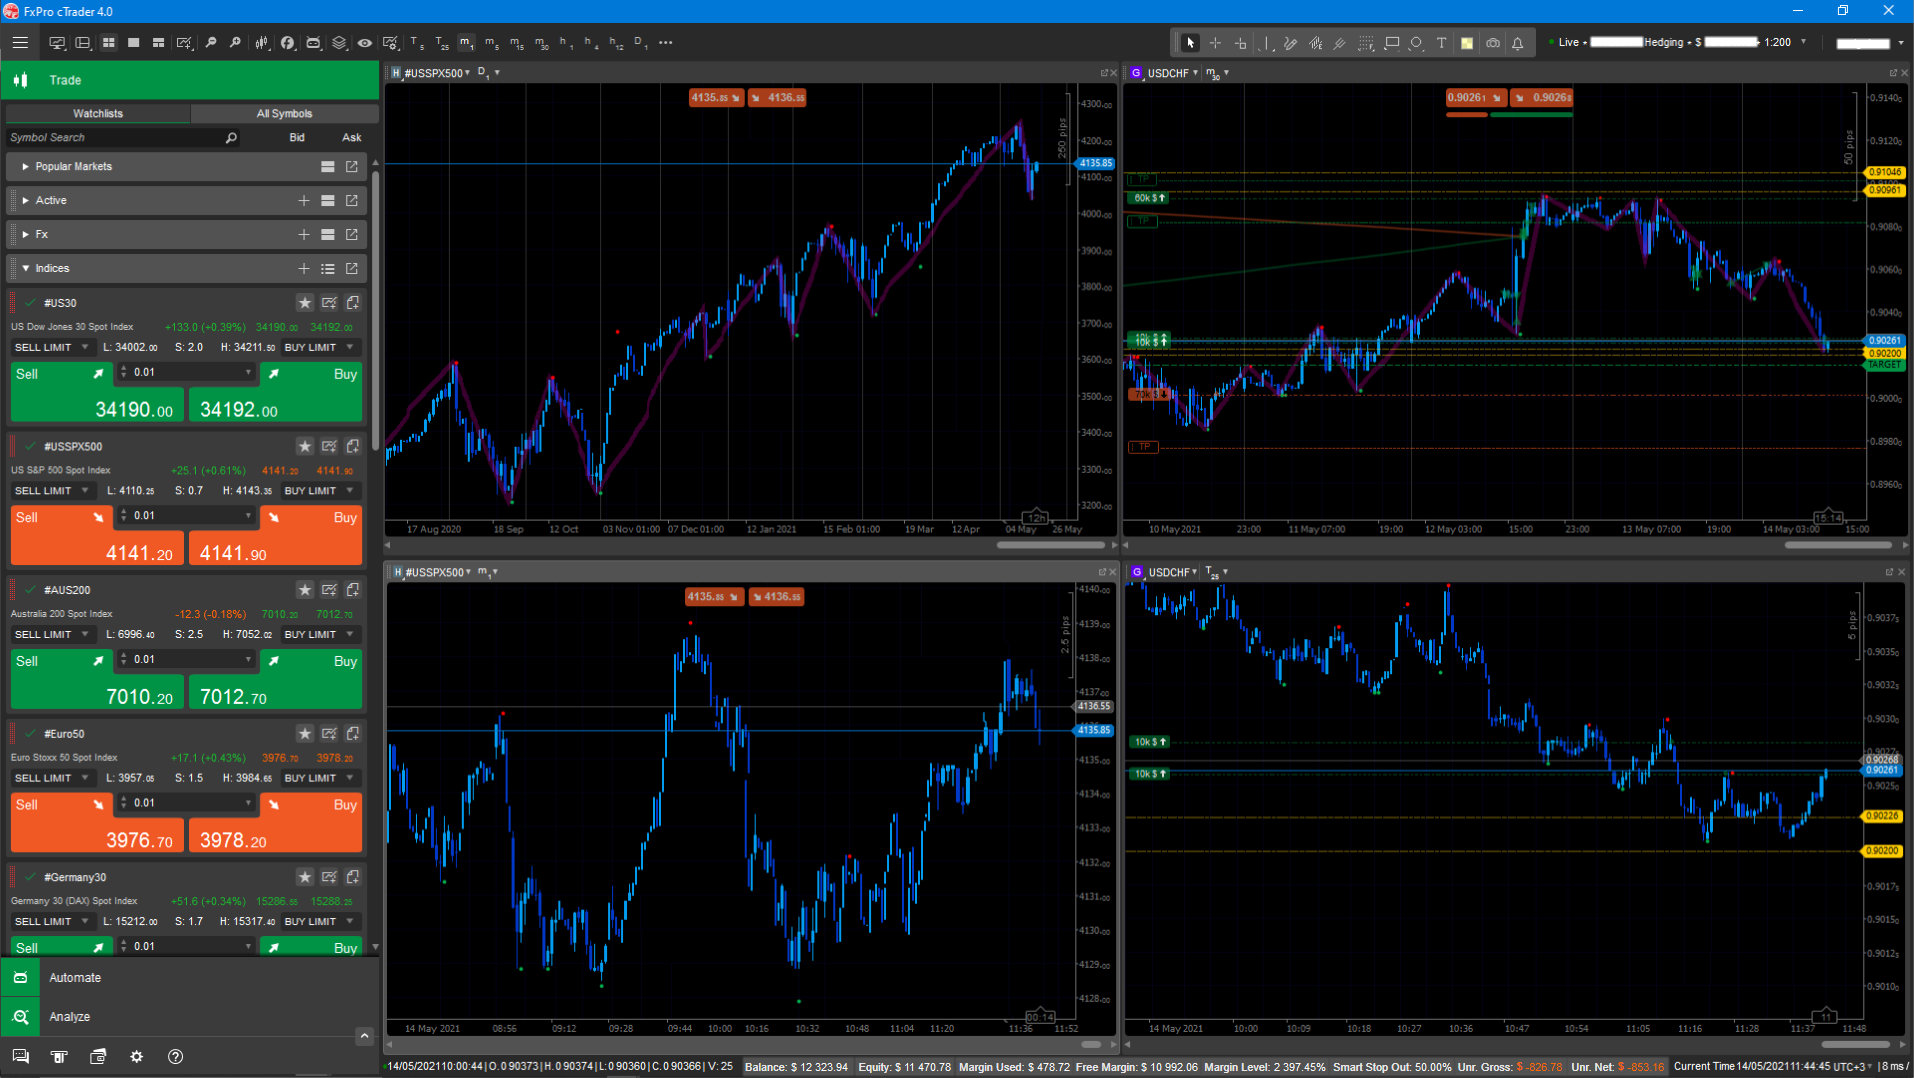Select the cursor pointer drawing tool
Viewport: 1914px width, 1078px height.
[x=1190, y=43]
